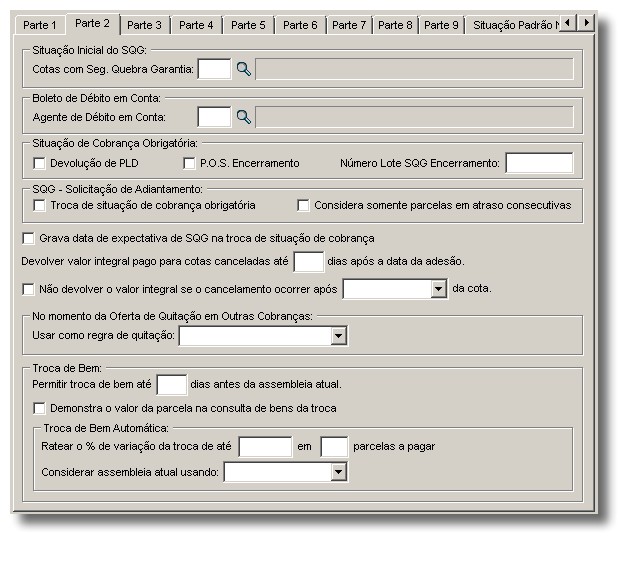The image size is (618, 564).
Task: Open the Situação Padrão tab
Action: (514, 25)
